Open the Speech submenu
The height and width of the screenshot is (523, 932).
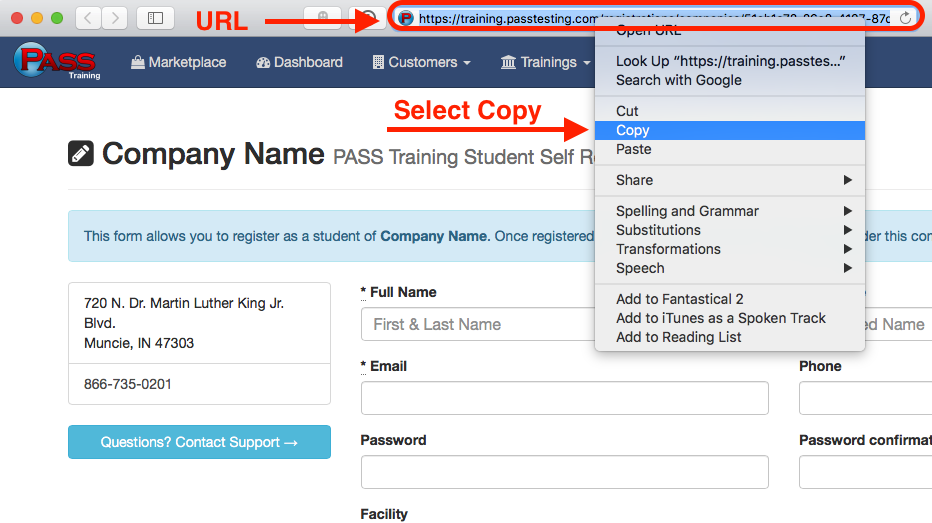coord(730,268)
